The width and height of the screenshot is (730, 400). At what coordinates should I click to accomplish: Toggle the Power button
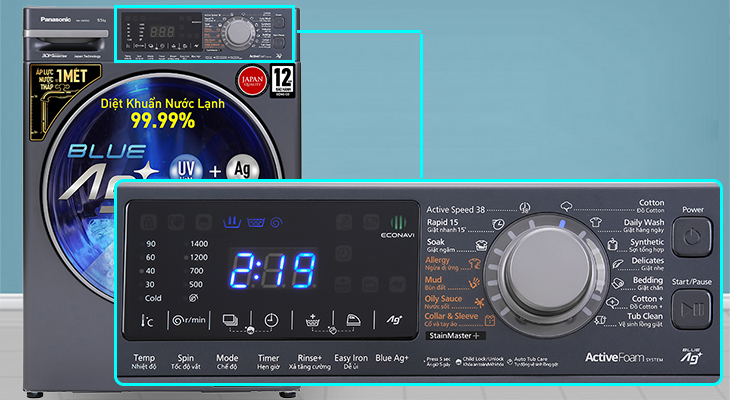coord(692,237)
